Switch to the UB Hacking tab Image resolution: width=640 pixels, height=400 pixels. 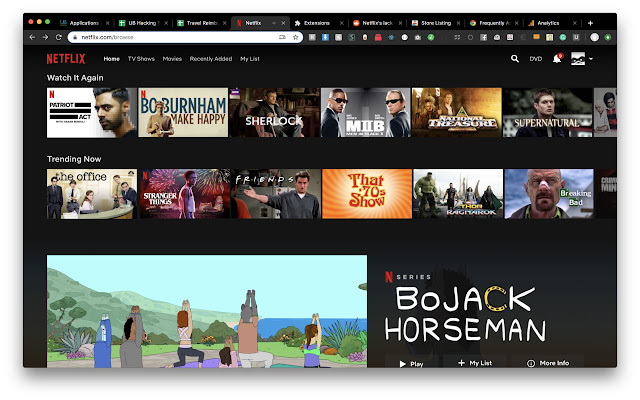142,23
